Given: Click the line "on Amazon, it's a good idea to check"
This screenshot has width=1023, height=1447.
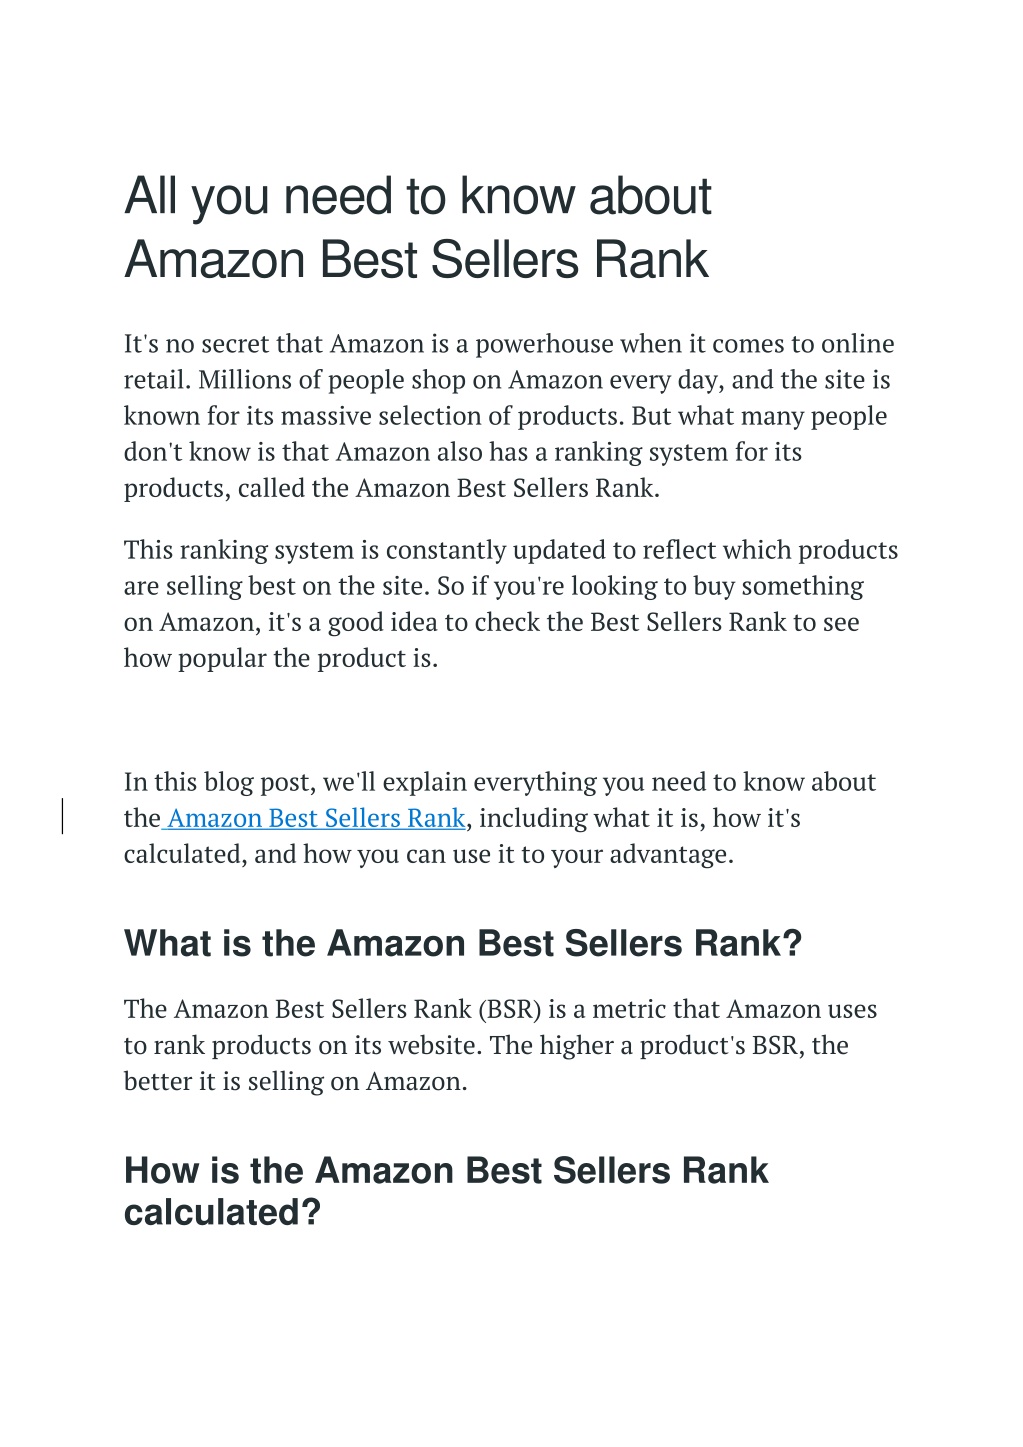Looking at the screenshot, I should 492,622.
